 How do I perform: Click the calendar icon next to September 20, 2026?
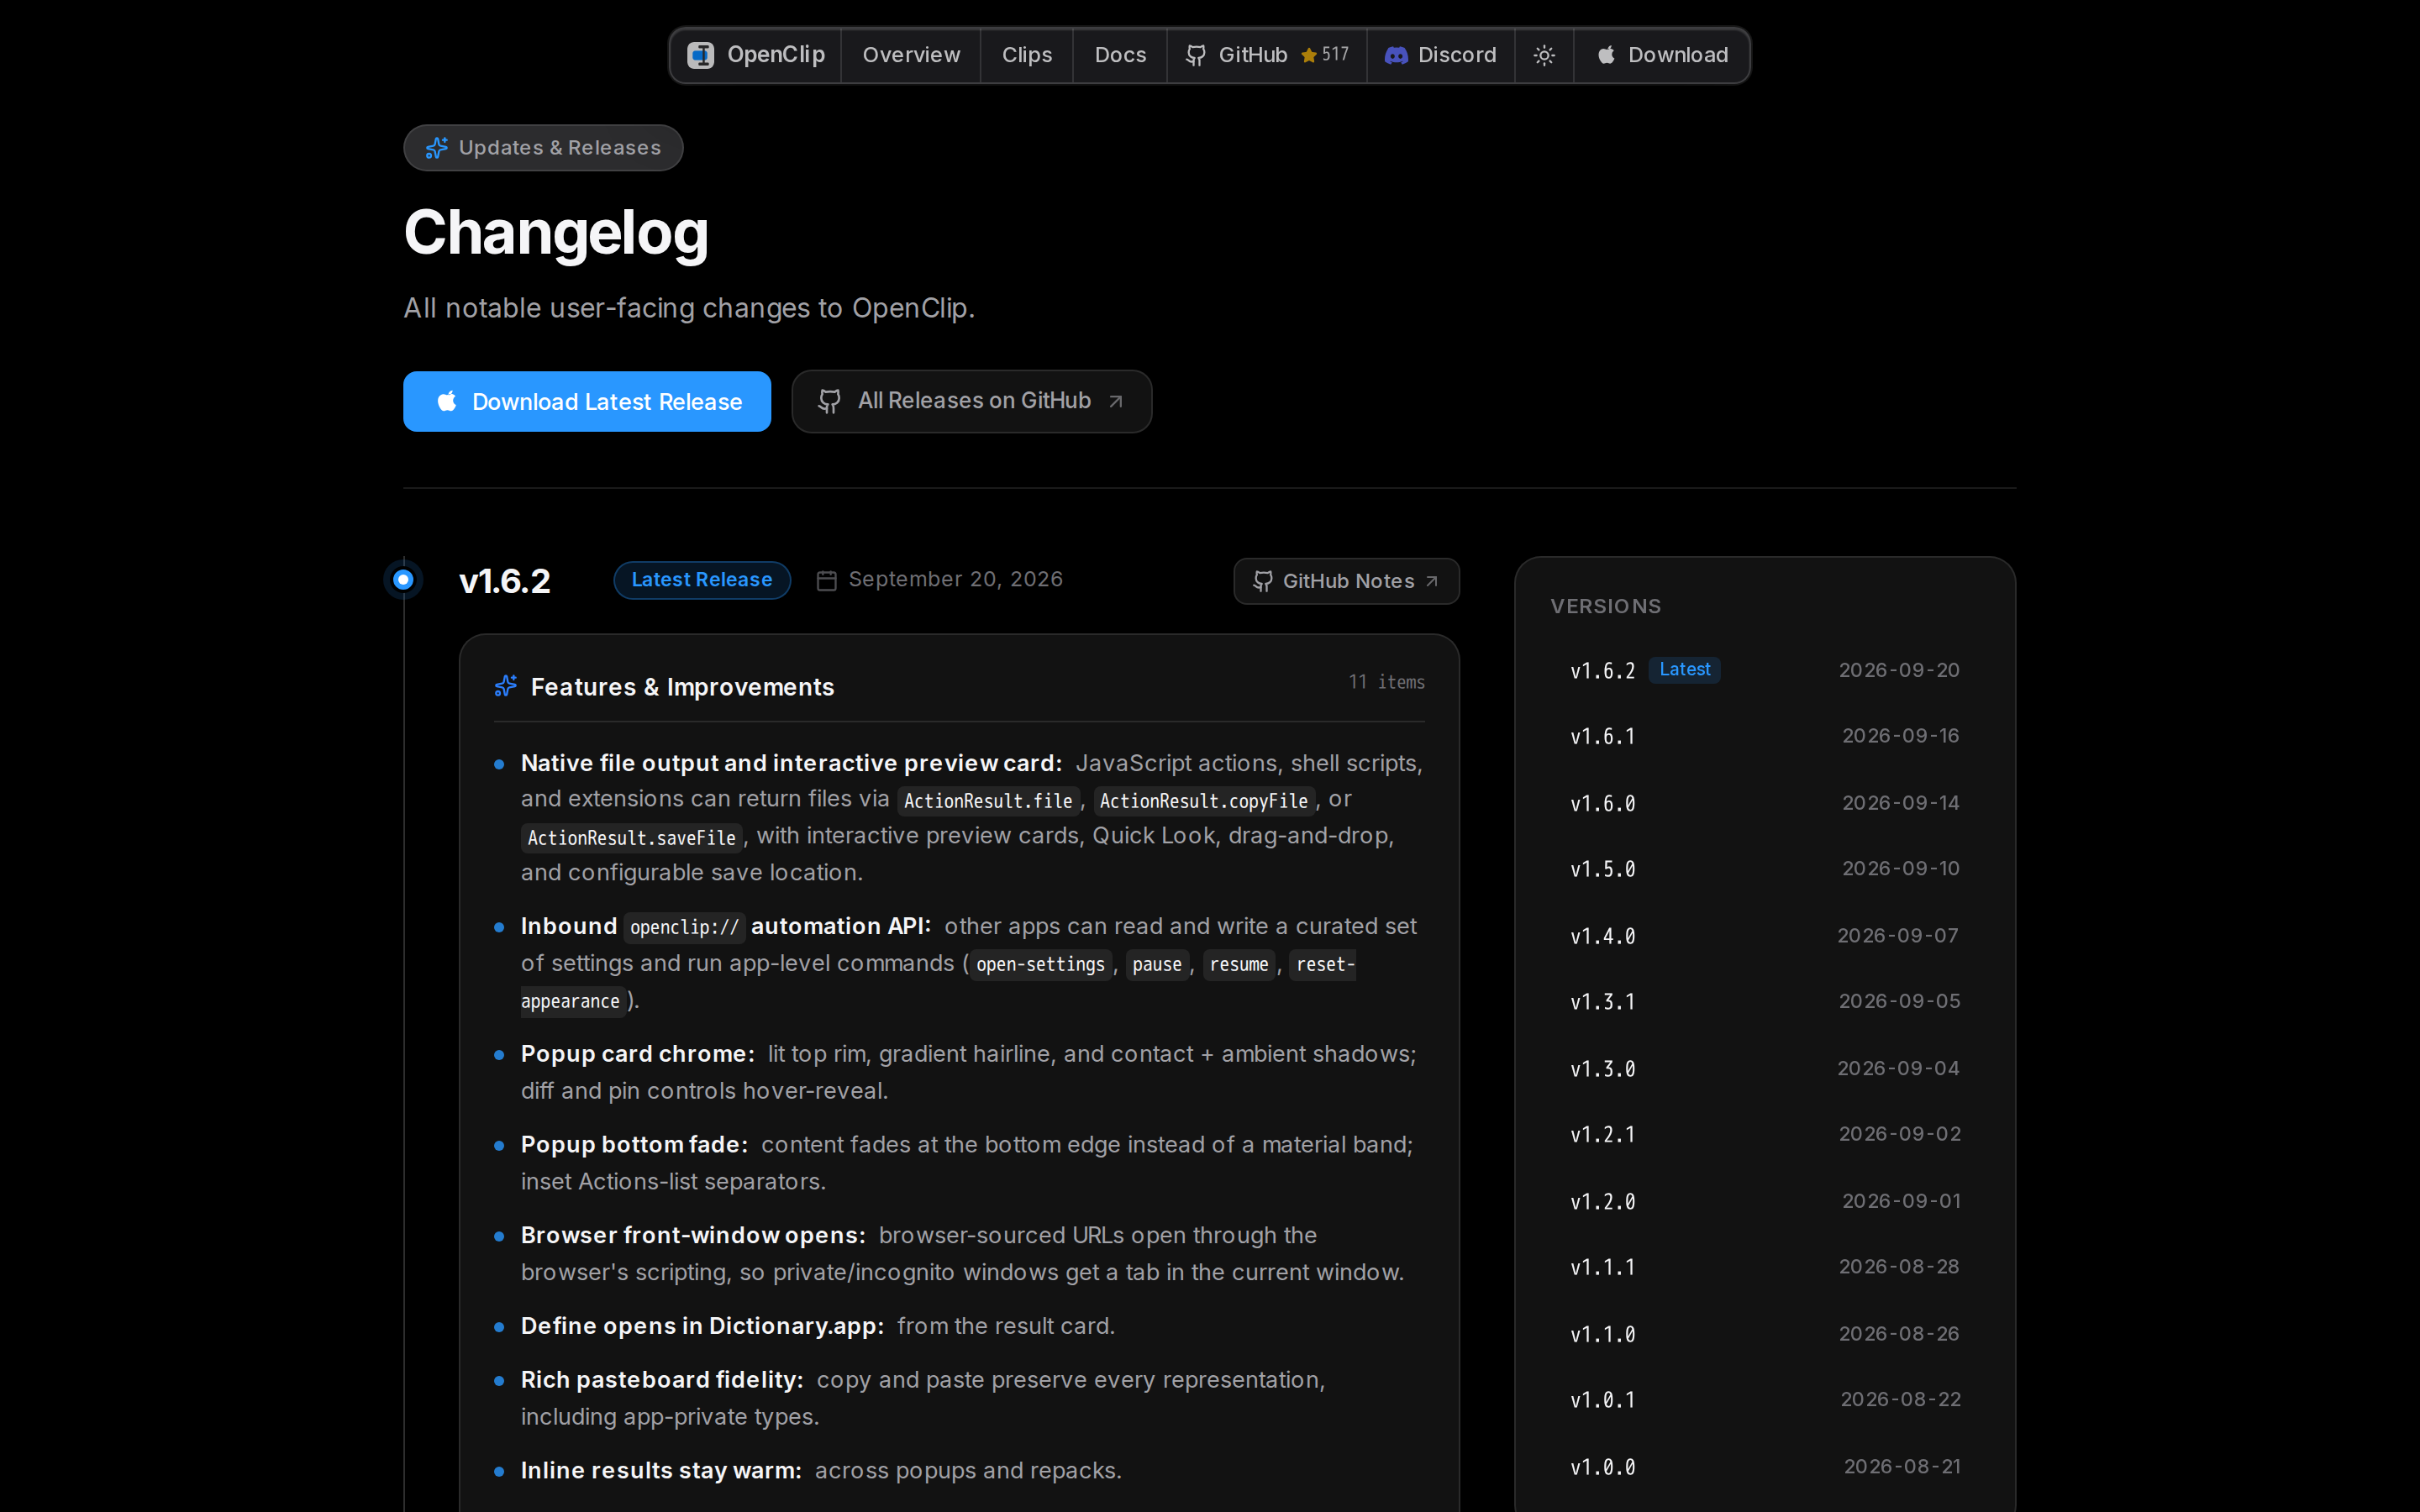[x=826, y=580]
